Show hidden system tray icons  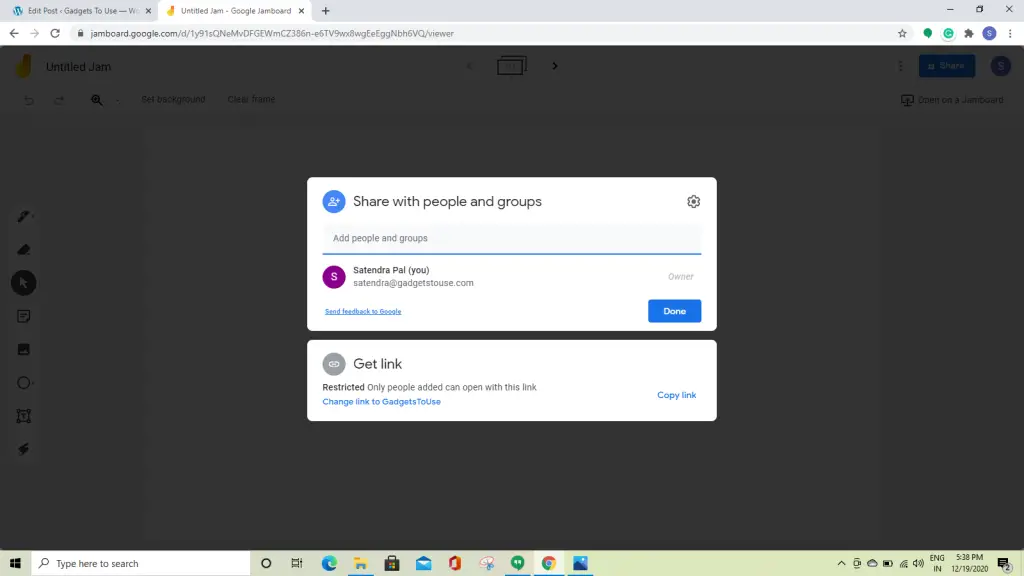coord(841,563)
